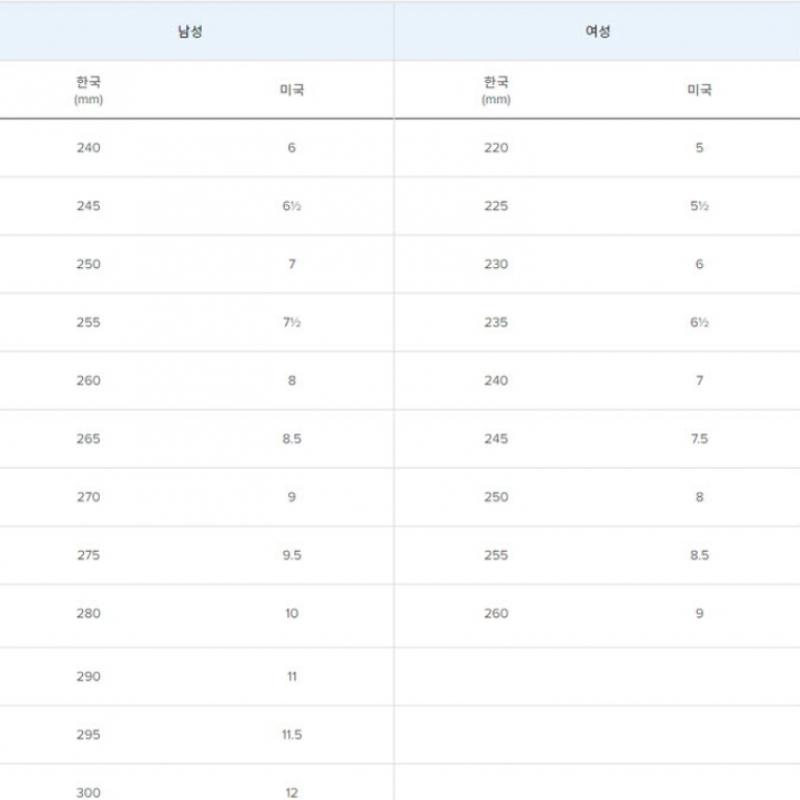Image resolution: width=800 pixels, height=800 pixels.
Task: Click the 여성 column group header
Action: point(598,32)
